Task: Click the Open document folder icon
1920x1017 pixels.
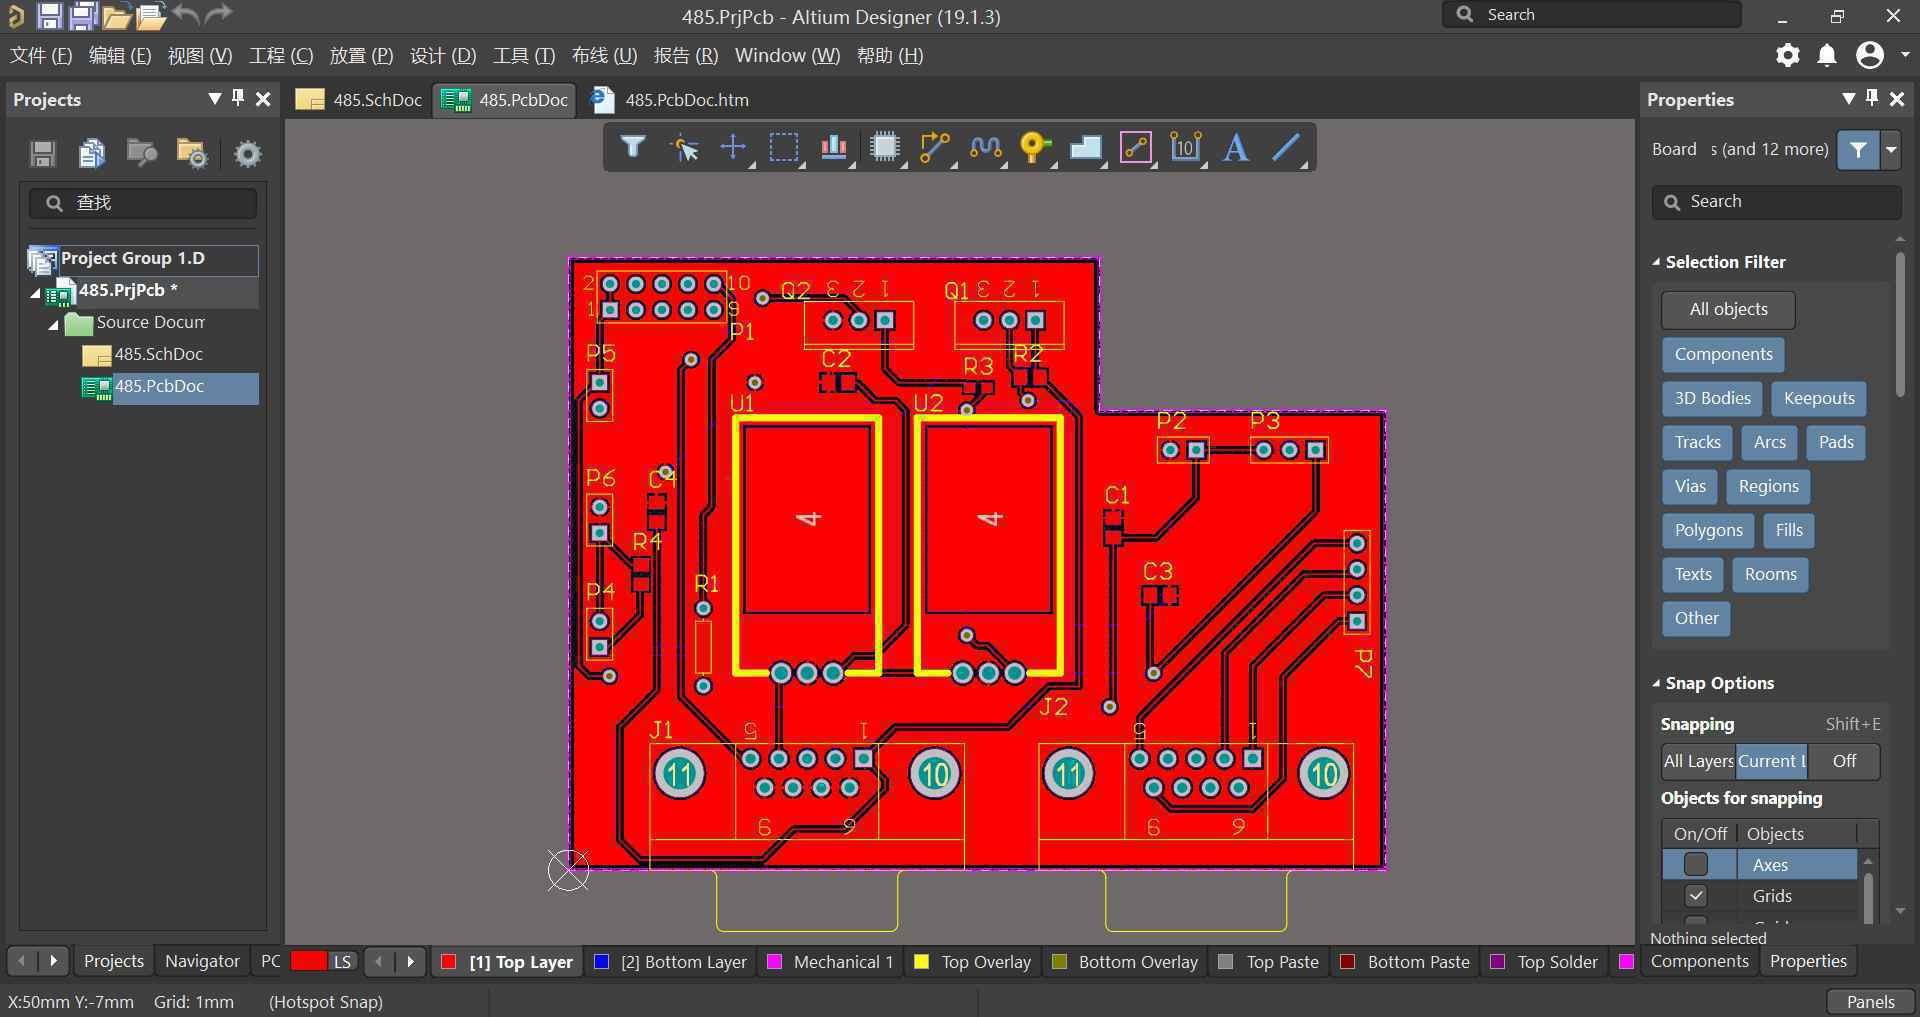Action: (116, 16)
